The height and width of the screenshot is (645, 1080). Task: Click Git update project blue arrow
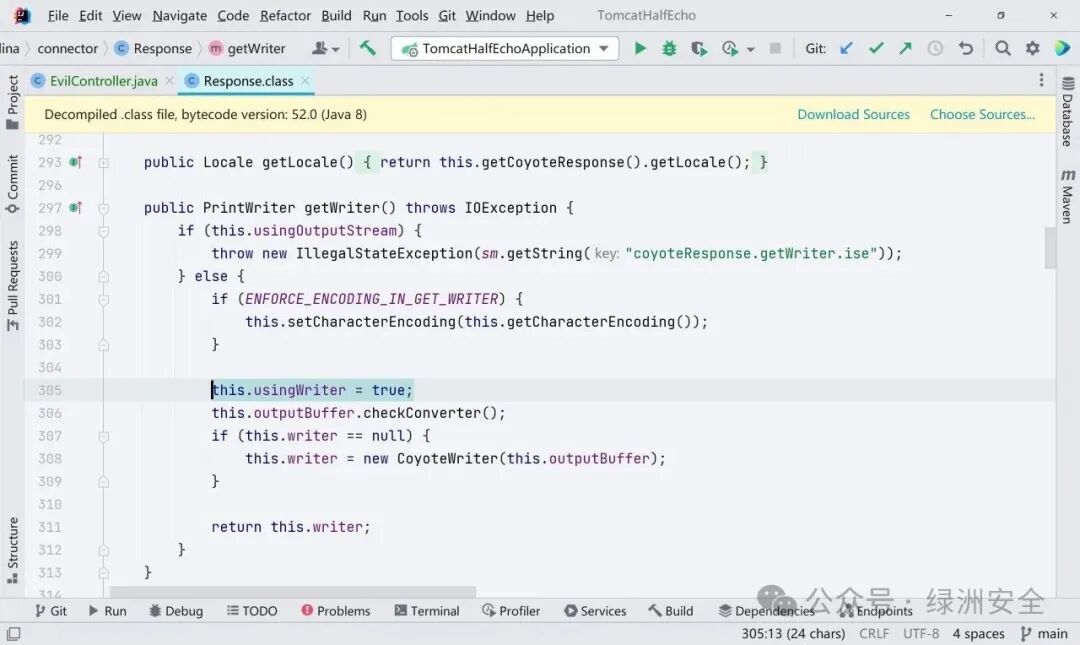847,48
